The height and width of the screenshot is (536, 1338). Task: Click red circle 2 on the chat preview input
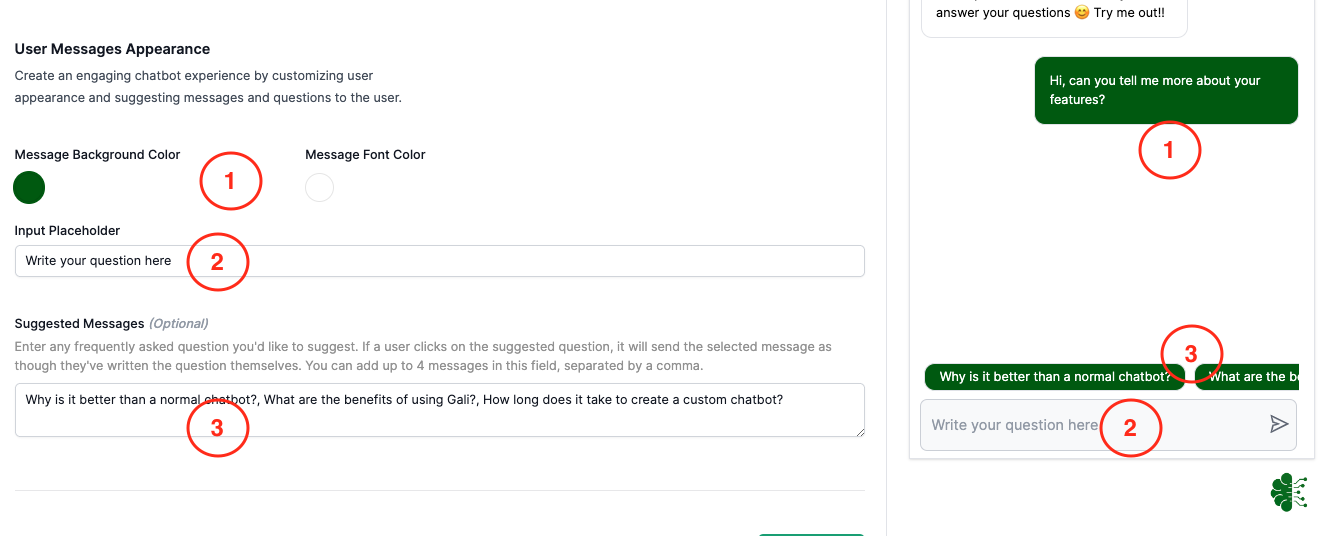tap(1130, 427)
